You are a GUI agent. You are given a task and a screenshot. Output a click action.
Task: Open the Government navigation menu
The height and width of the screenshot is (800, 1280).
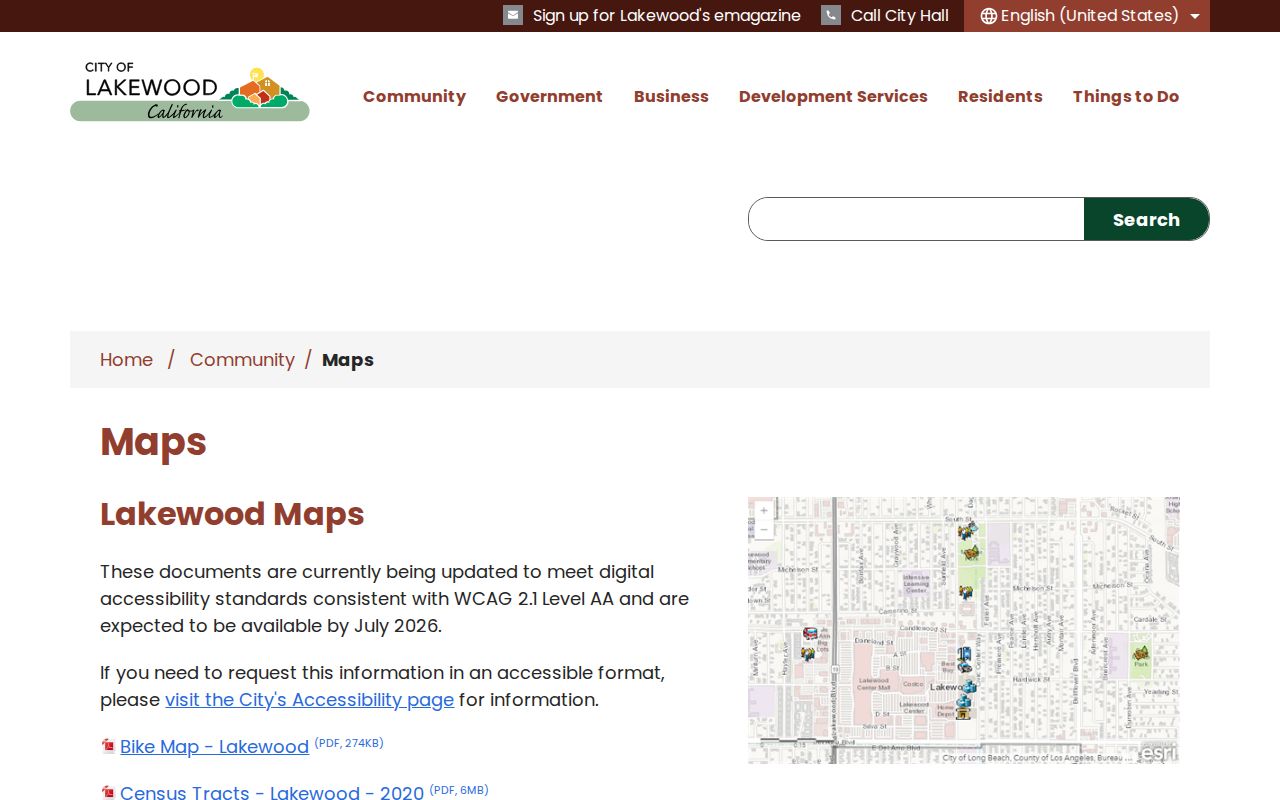549,96
